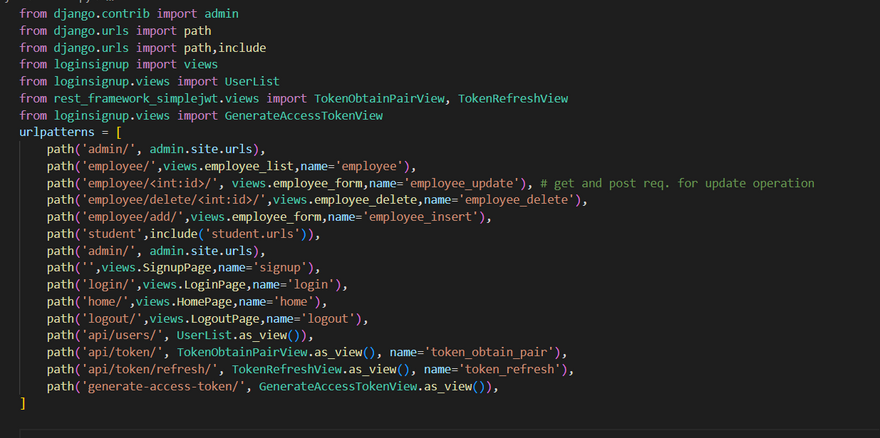Click 'TokenRefreshView' in the simplejwt import line
The image size is (880, 438).
click(x=513, y=99)
